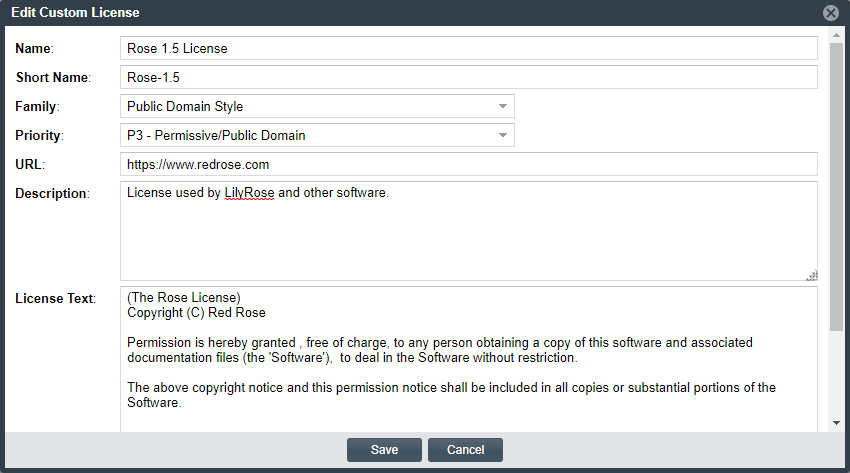
Task: Focus the Short Name input field
Action: click(468, 77)
